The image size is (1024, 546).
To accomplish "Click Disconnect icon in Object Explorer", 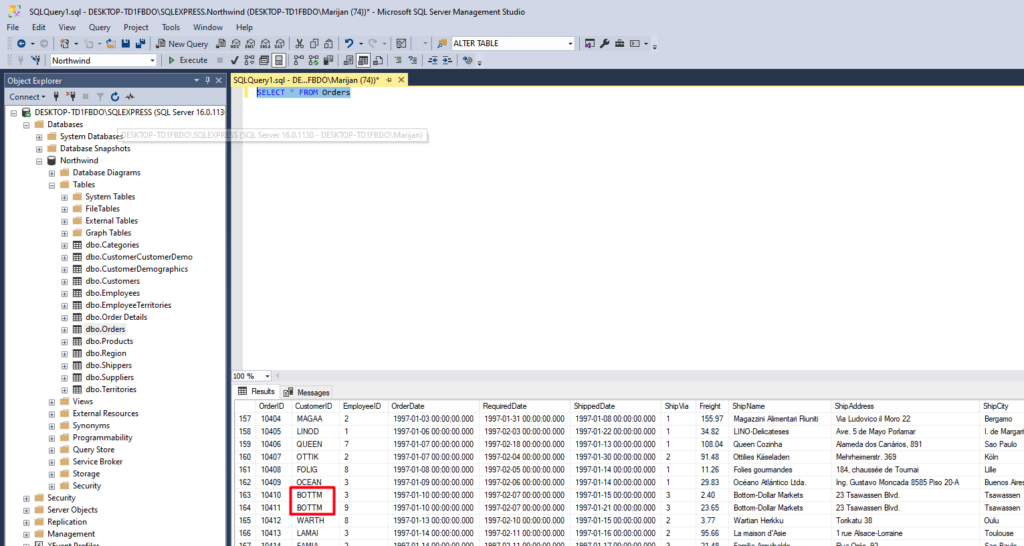I will (71, 97).
